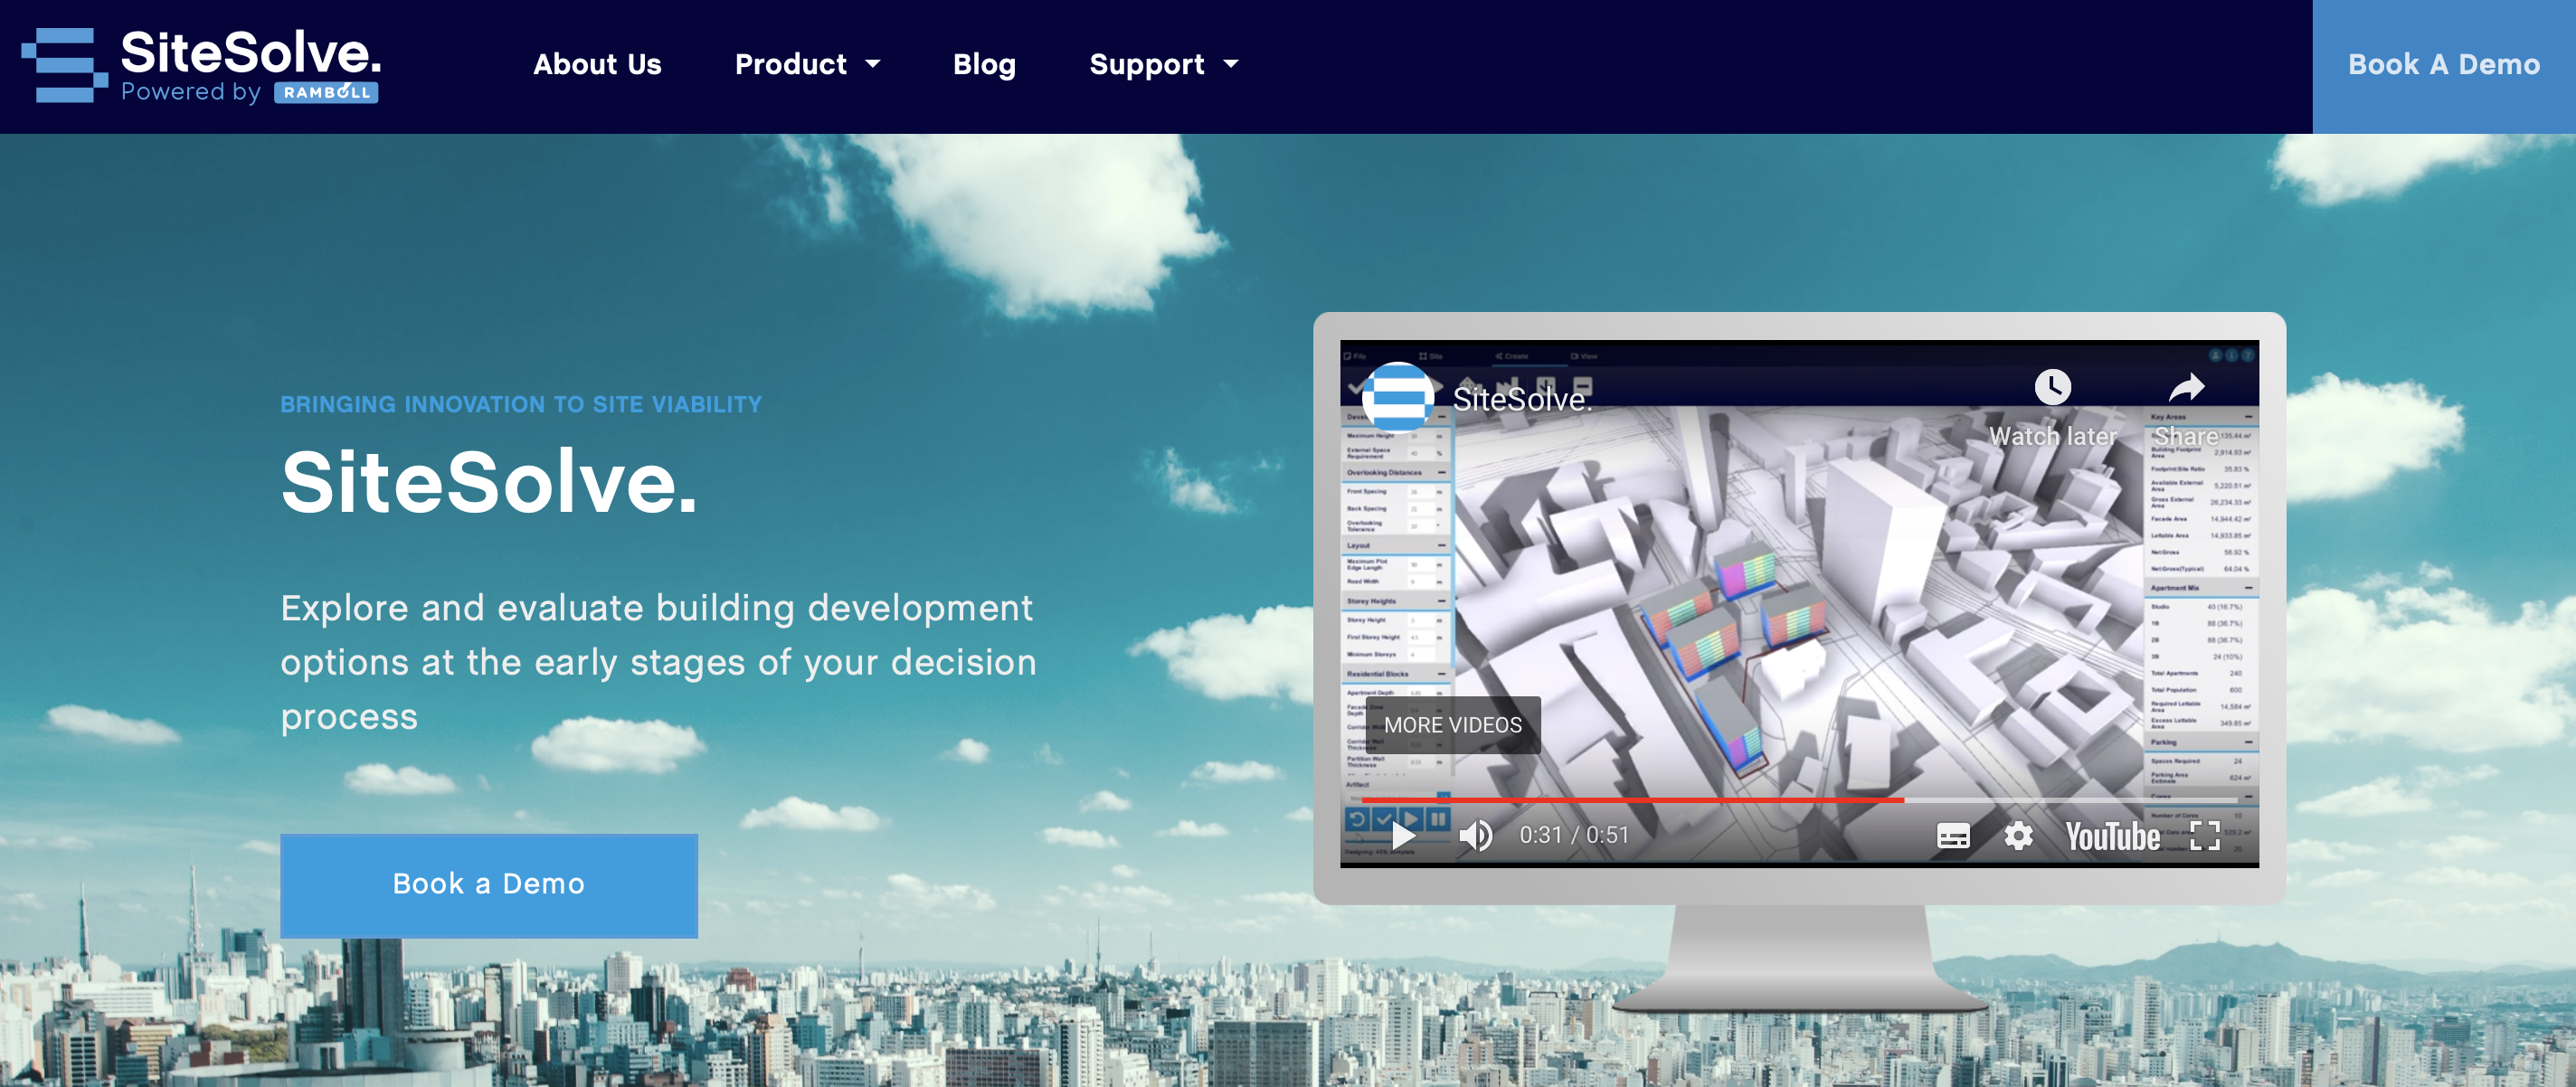Open the About Us page
This screenshot has height=1087, width=2576.
point(597,65)
